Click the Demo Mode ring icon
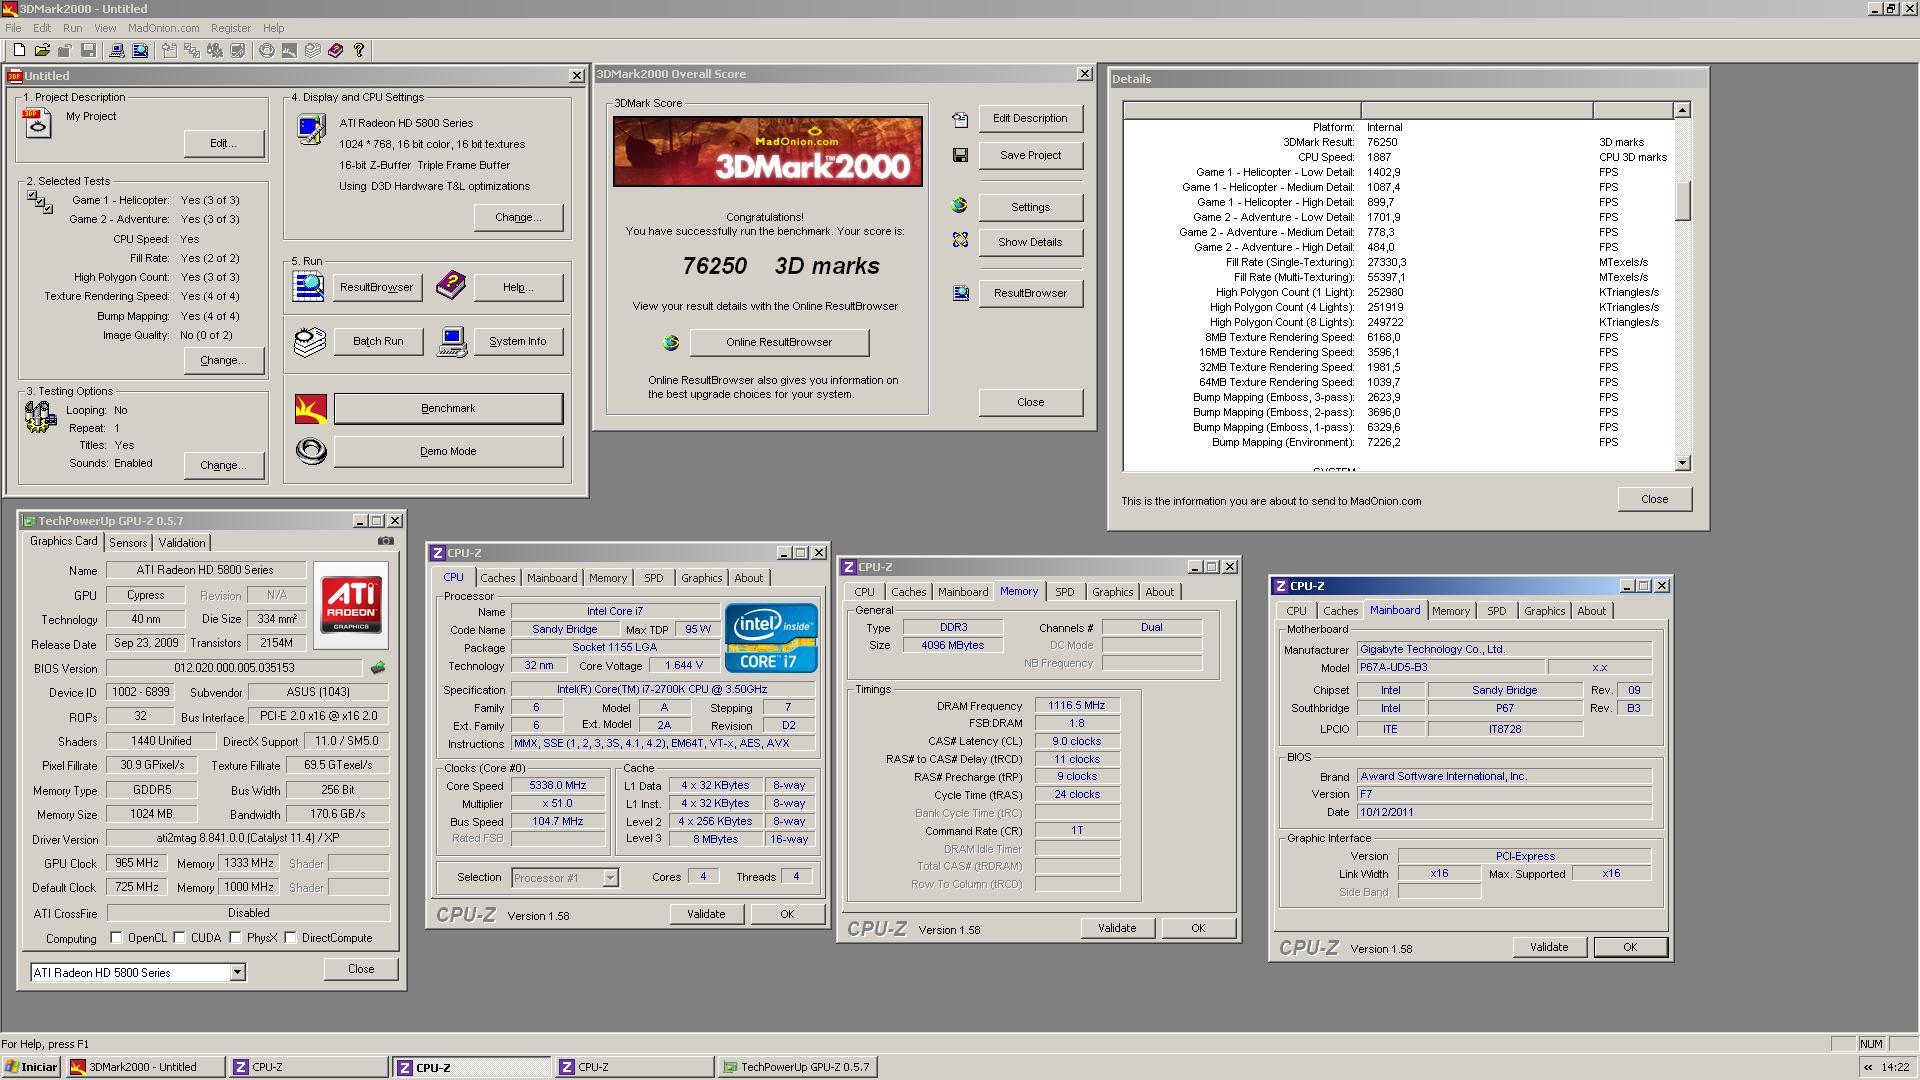The image size is (1920, 1080). [x=311, y=451]
